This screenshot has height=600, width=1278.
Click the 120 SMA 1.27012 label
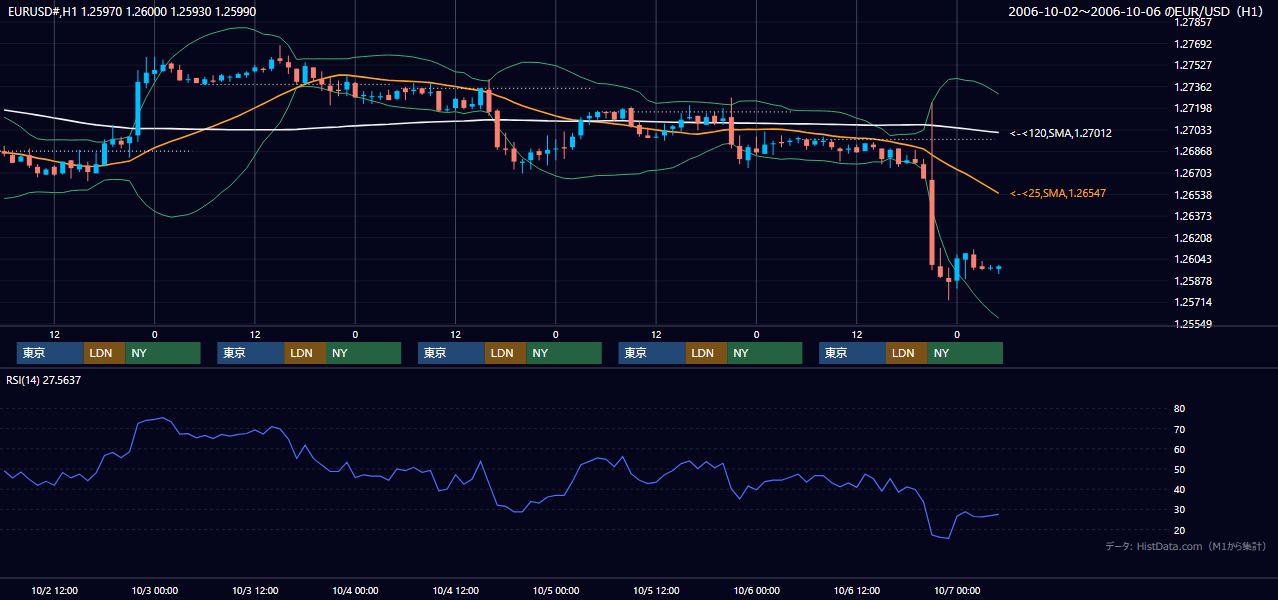tap(1060, 133)
